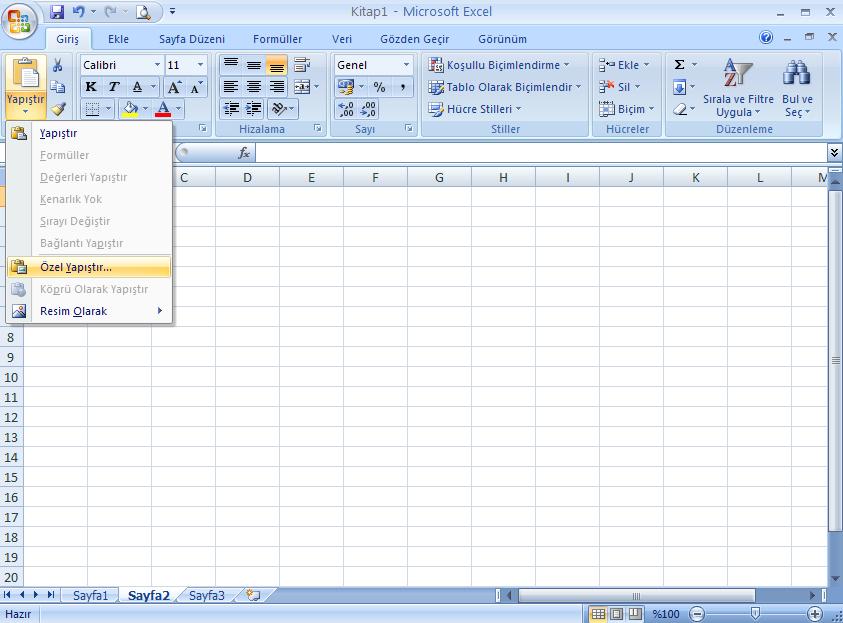Switch to Page Break Preview in status bar
The height and width of the screenshot is (623, 843).
tap(635, 613)
